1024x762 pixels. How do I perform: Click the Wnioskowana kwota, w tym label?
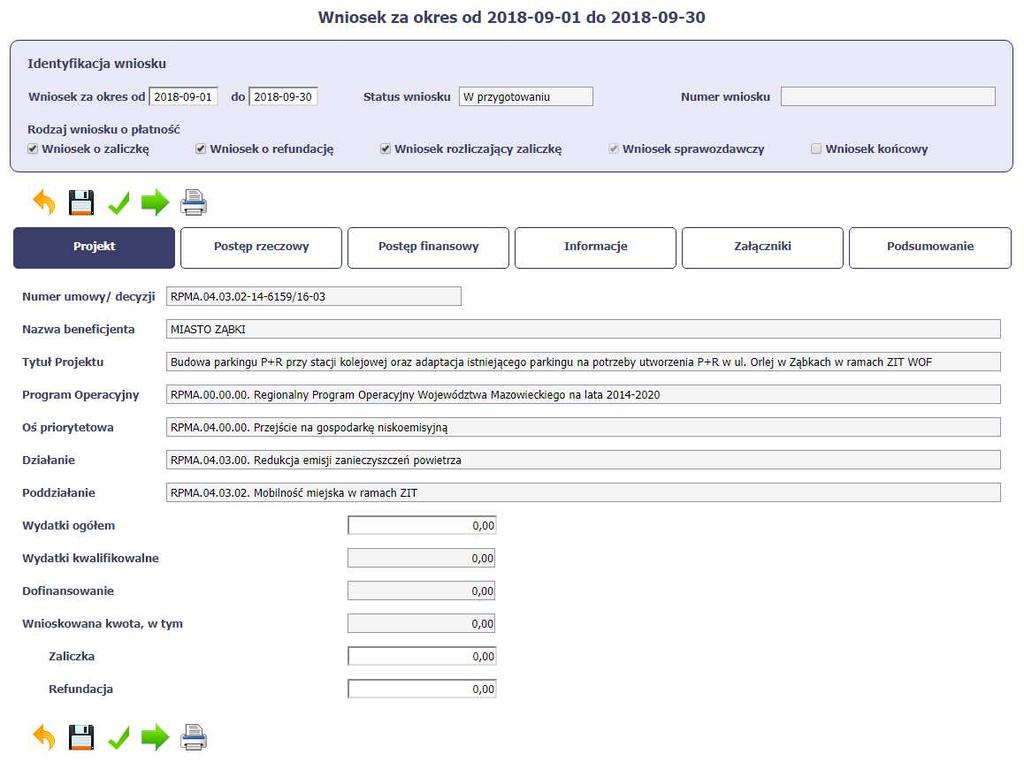pos(103,623)
